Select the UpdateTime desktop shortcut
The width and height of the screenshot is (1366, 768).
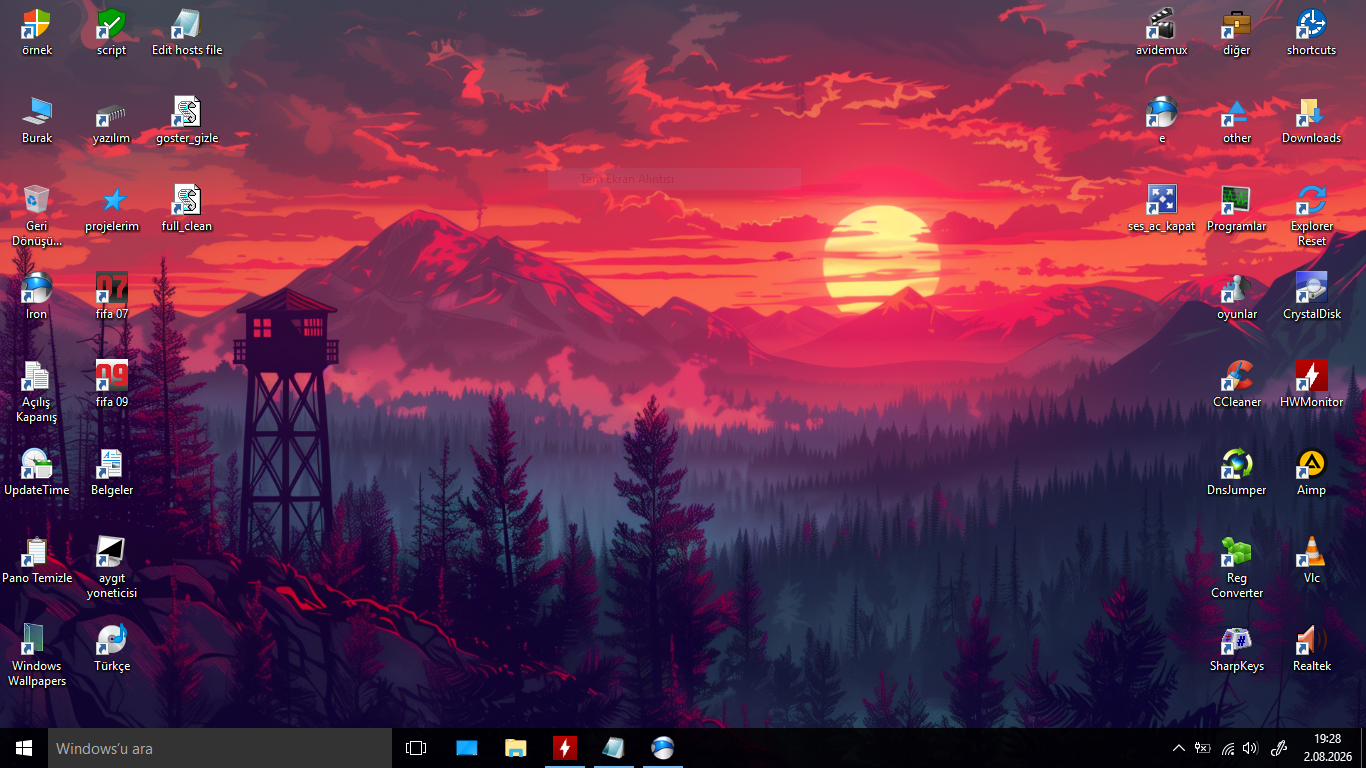(37, 472)
